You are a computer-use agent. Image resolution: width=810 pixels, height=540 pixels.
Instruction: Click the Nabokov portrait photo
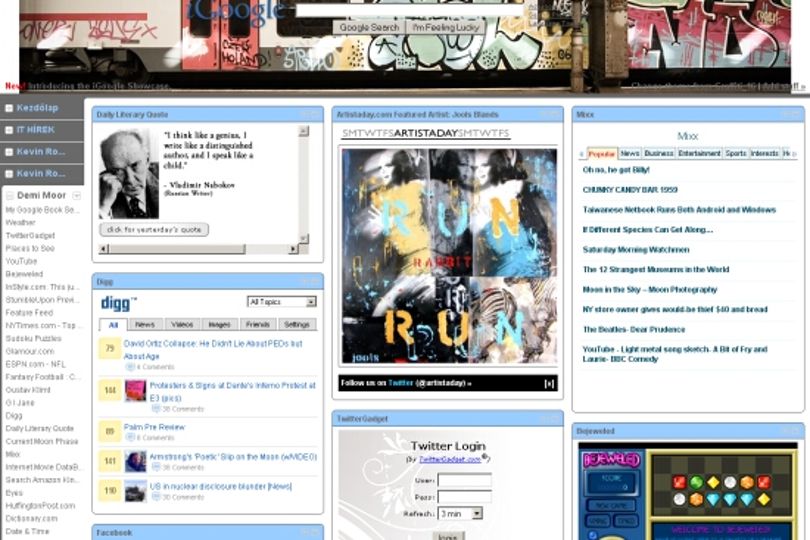point(129,174)
